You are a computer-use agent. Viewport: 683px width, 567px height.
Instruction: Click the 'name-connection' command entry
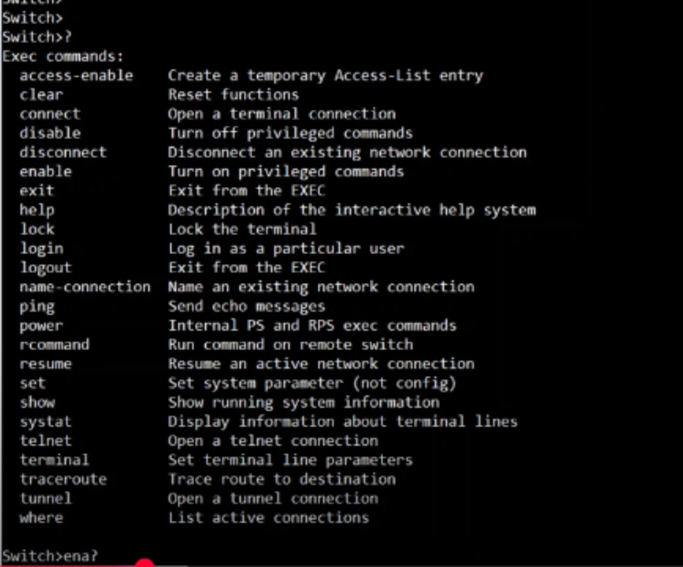(85, 287)
